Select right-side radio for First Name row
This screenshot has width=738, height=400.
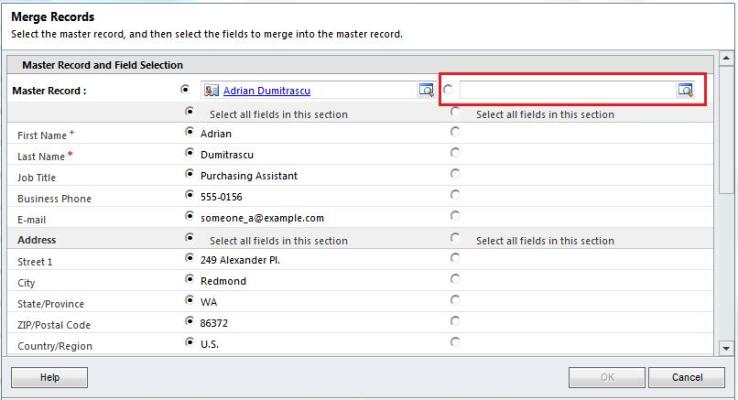[x=455, y=132]
